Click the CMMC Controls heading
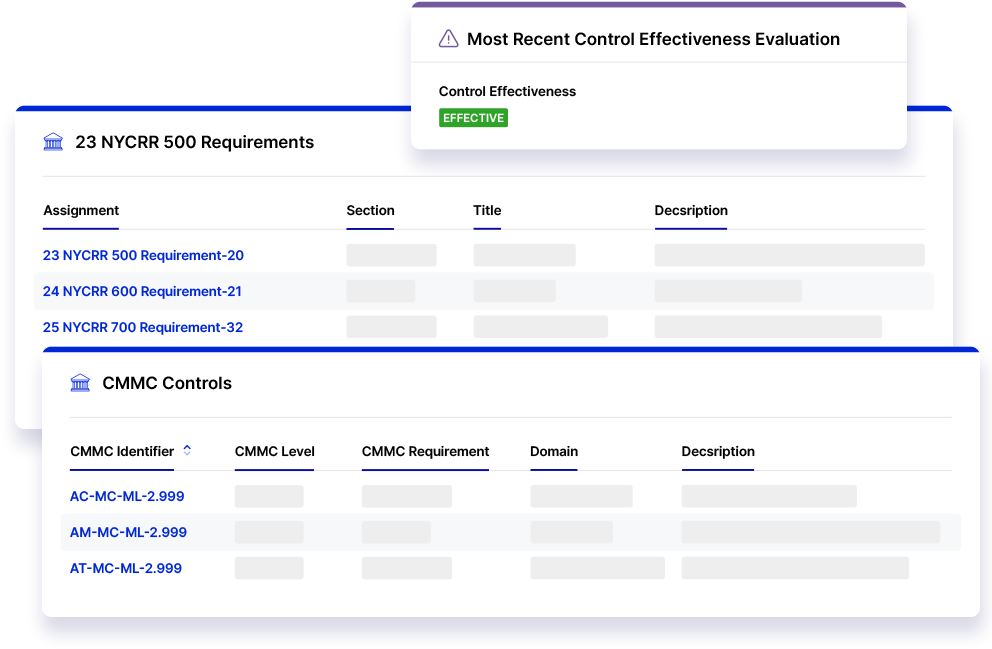This screenshot has width=992, height=649. 167,383
